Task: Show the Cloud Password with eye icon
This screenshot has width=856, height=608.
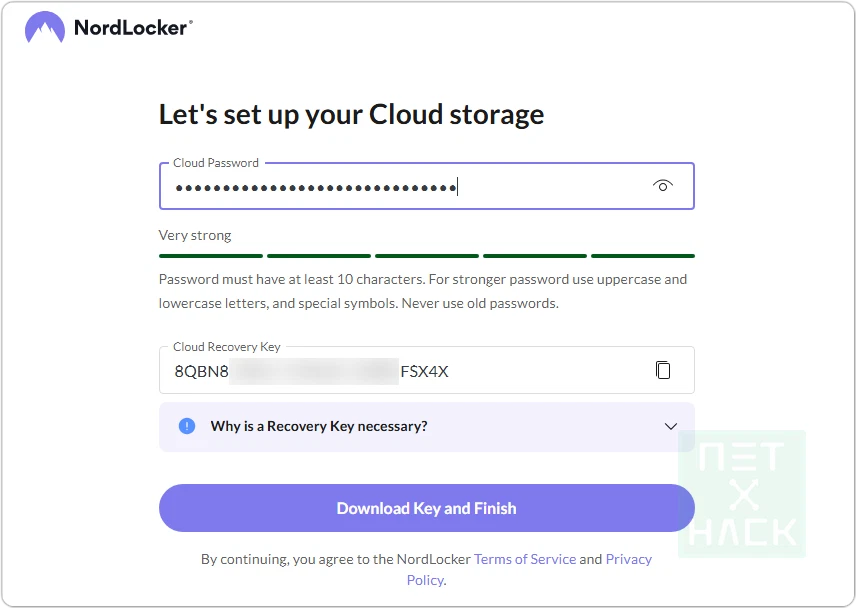Action: click(x=662, y=186)
